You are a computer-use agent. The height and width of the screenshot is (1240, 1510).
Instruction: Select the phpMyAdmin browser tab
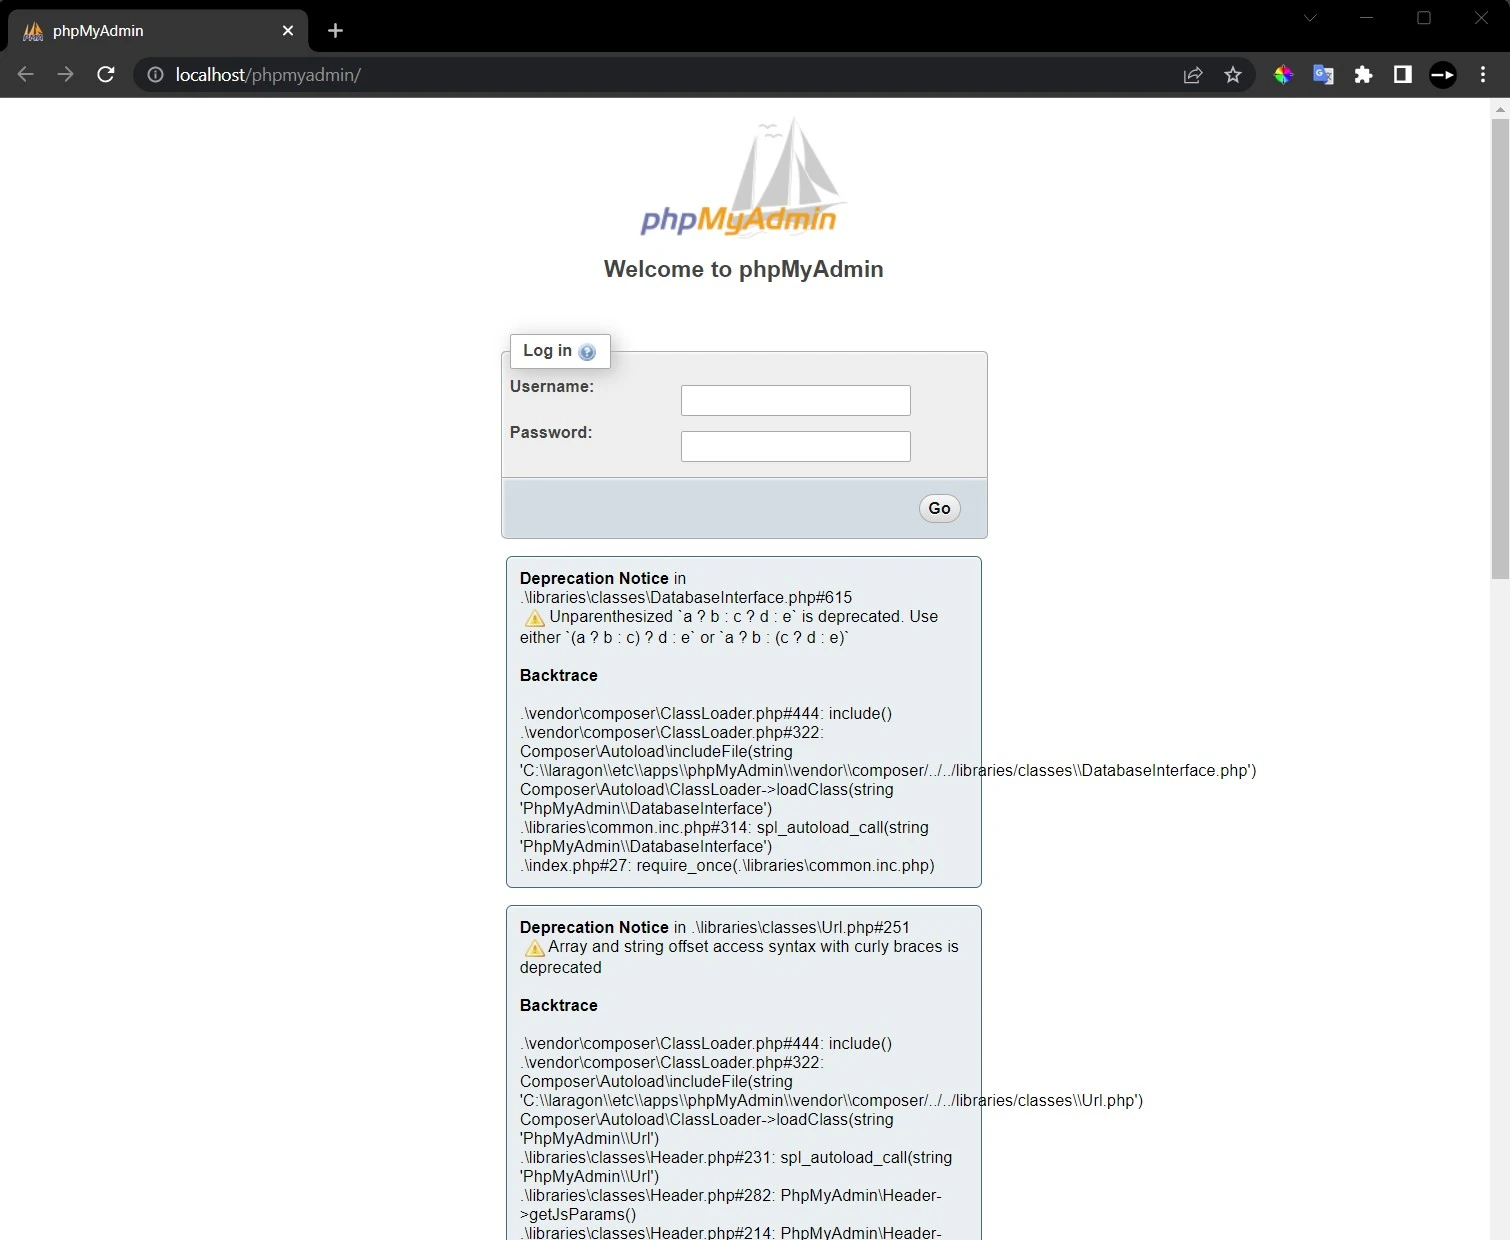point(158,31)
